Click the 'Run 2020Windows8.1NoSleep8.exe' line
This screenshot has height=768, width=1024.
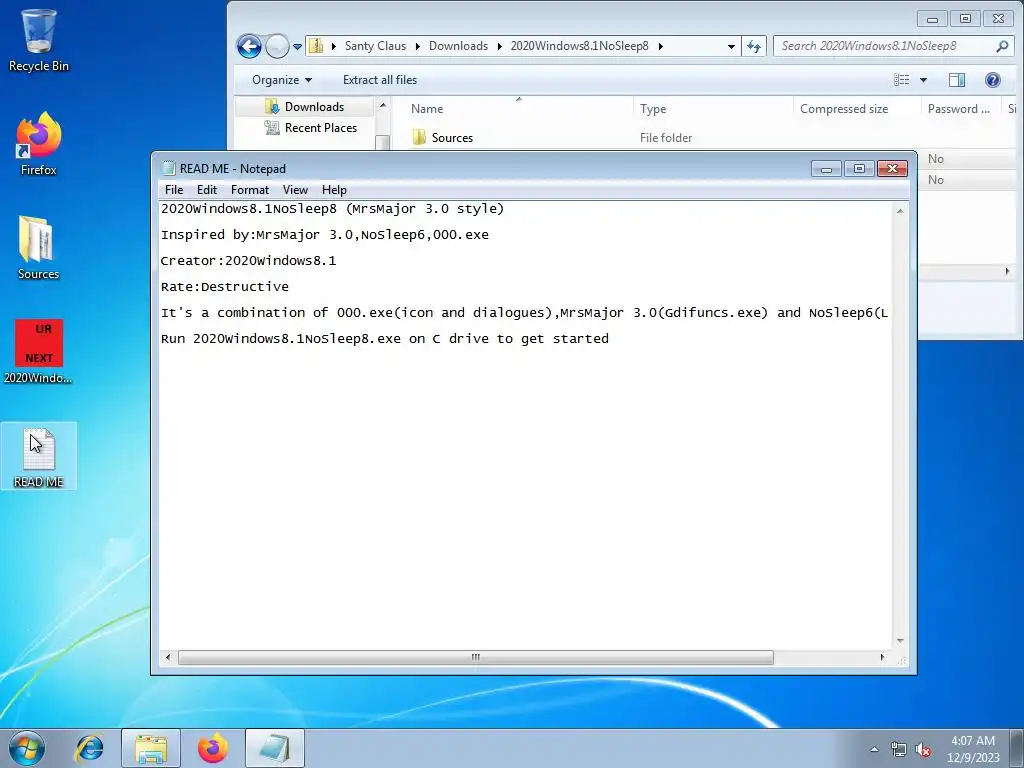click(385, 339)
